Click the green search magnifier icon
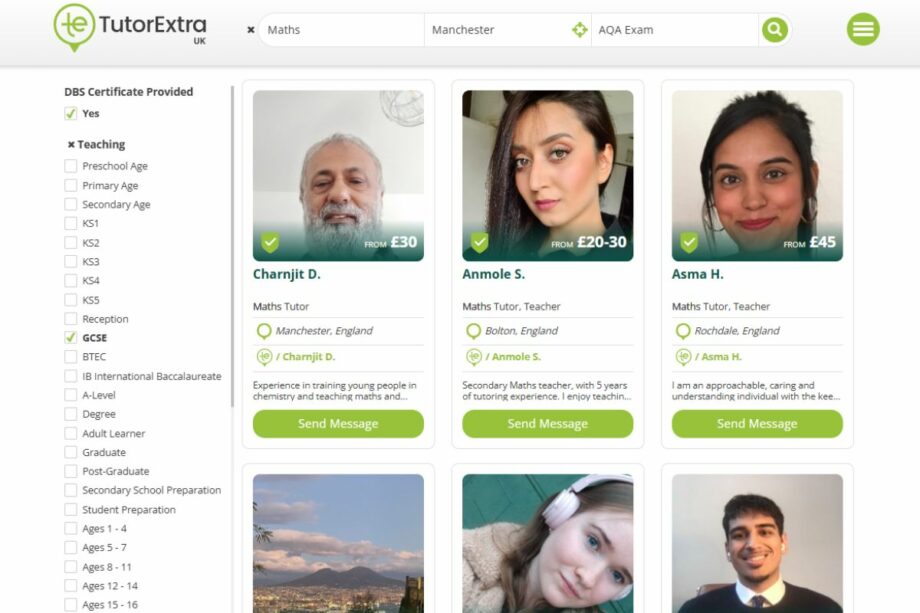920x613 pixels. (774, 30)
